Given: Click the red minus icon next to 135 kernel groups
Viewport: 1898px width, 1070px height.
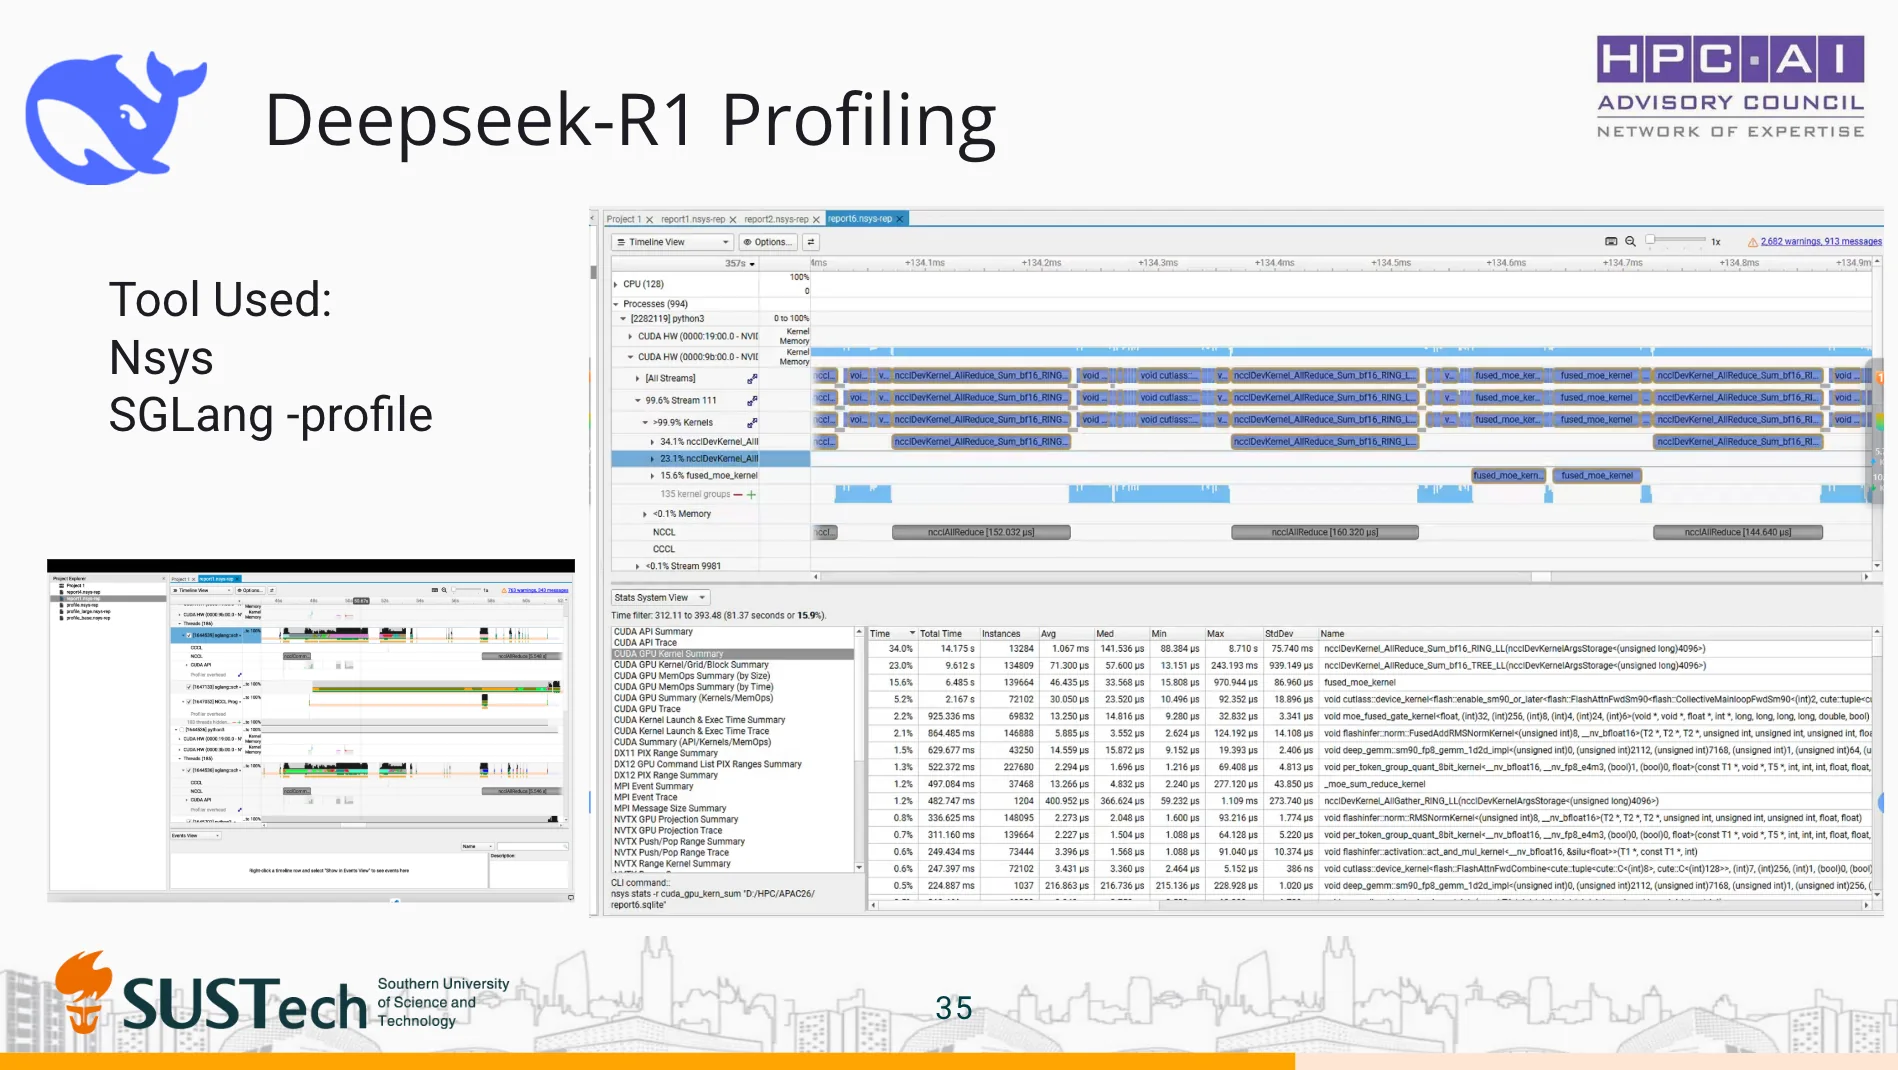Looking at the screenshot, I should click(738, 495).
